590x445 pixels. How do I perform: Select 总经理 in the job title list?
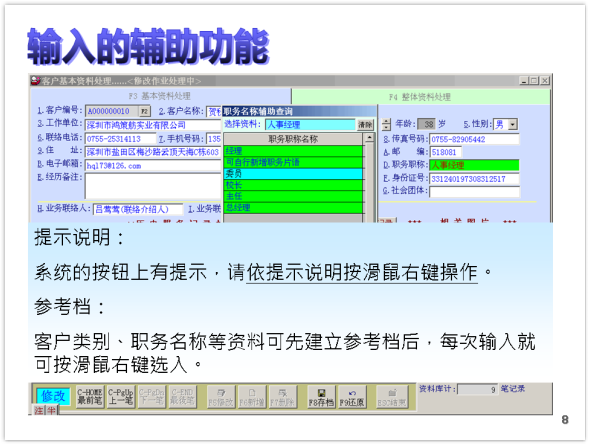(293, 208)
